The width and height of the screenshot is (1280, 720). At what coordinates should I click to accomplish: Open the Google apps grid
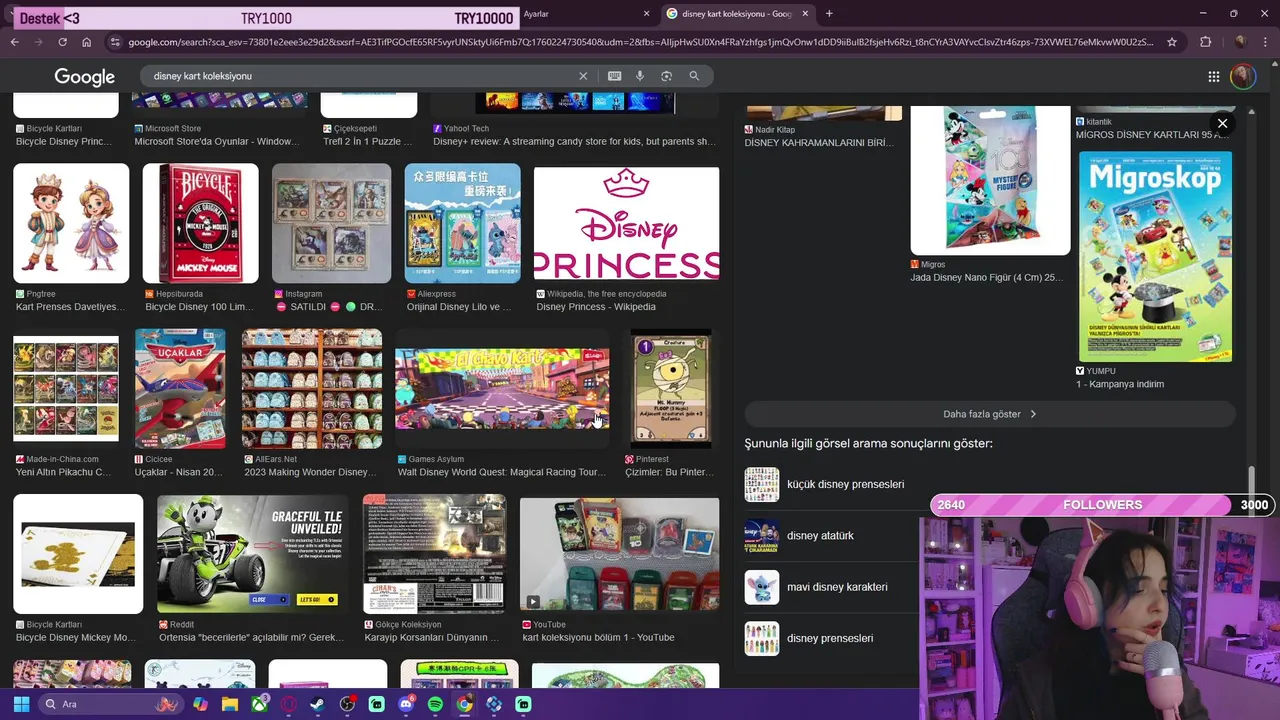pyautogui.click(x=1213, y=77)
